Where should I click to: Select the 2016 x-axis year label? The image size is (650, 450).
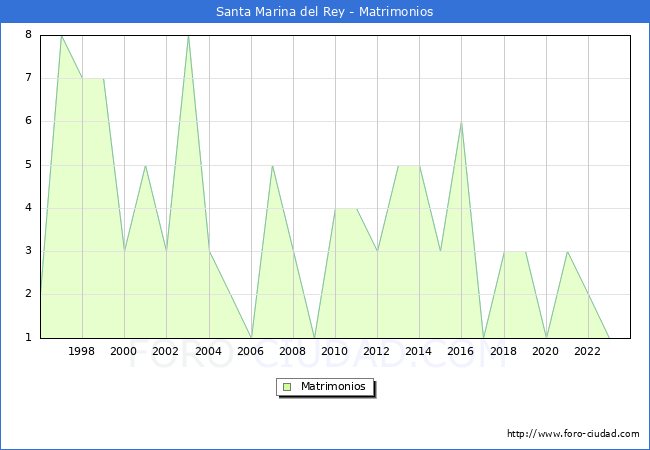tap(460, 351)
